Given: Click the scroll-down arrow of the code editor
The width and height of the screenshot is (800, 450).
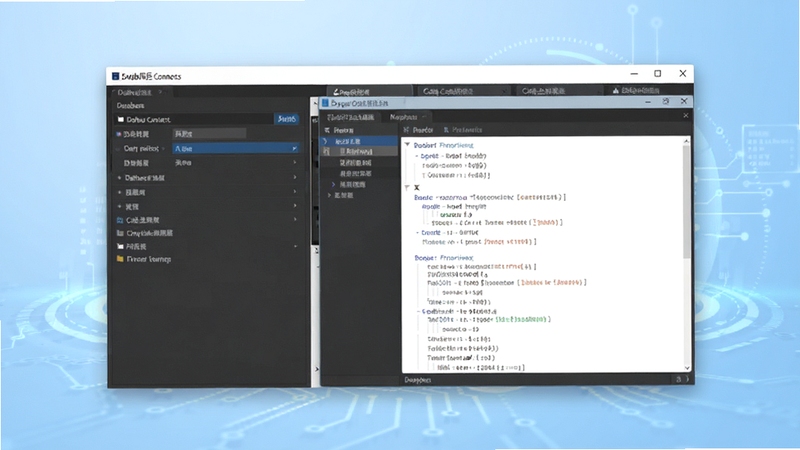Looking at the screenshot, I should click(x=687, y=367).
